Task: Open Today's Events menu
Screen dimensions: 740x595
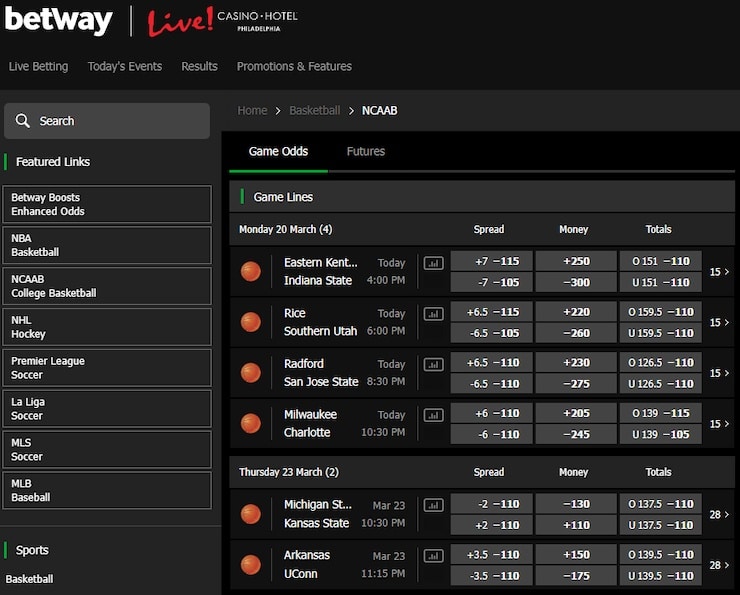Action: click(x=125, y=67)
